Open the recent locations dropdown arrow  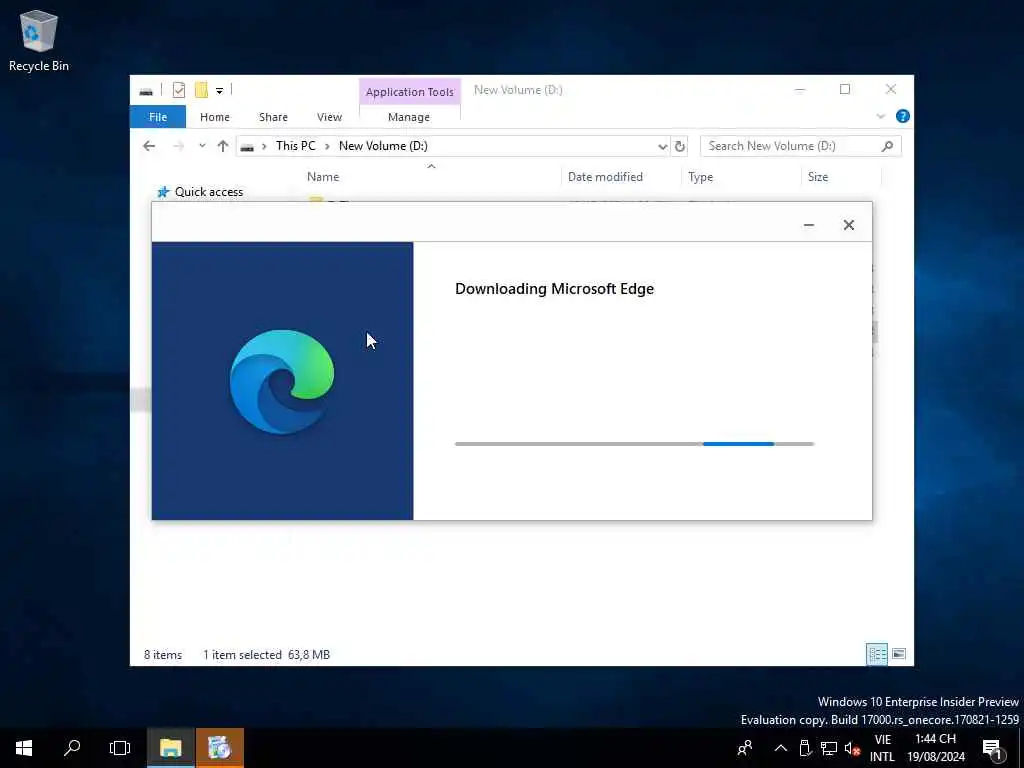pyautogui.click(x=202, y=146)
